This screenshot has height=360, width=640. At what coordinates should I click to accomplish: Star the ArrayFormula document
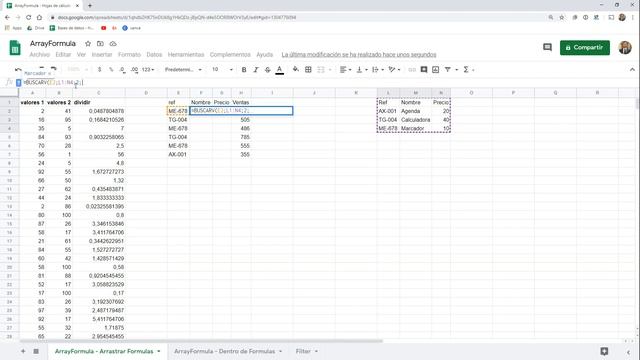[x=88, y=44]
